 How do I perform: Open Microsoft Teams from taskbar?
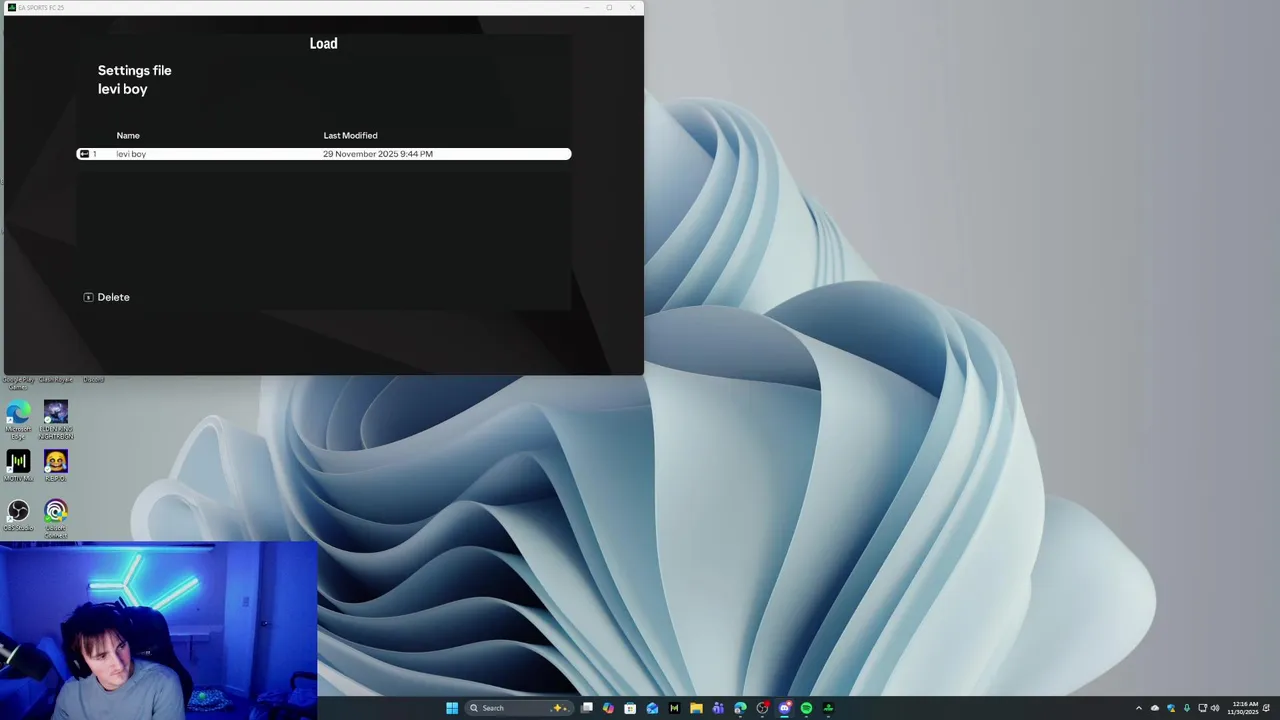tap(718, 708)
